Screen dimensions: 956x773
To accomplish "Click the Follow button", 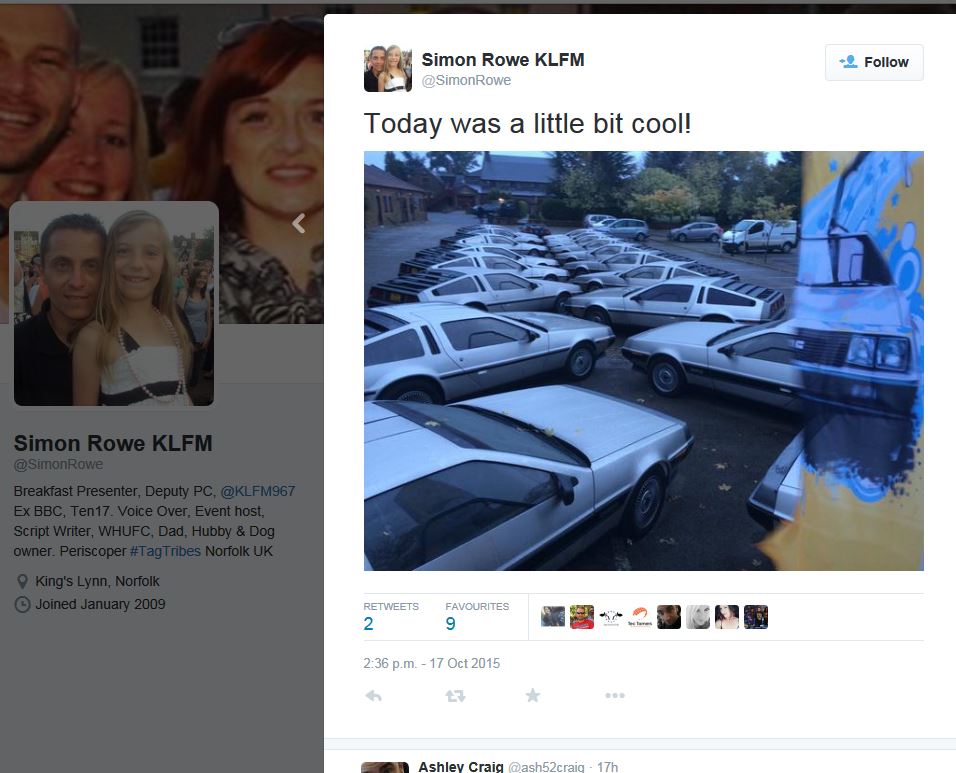I will click(x=874, y=62).
